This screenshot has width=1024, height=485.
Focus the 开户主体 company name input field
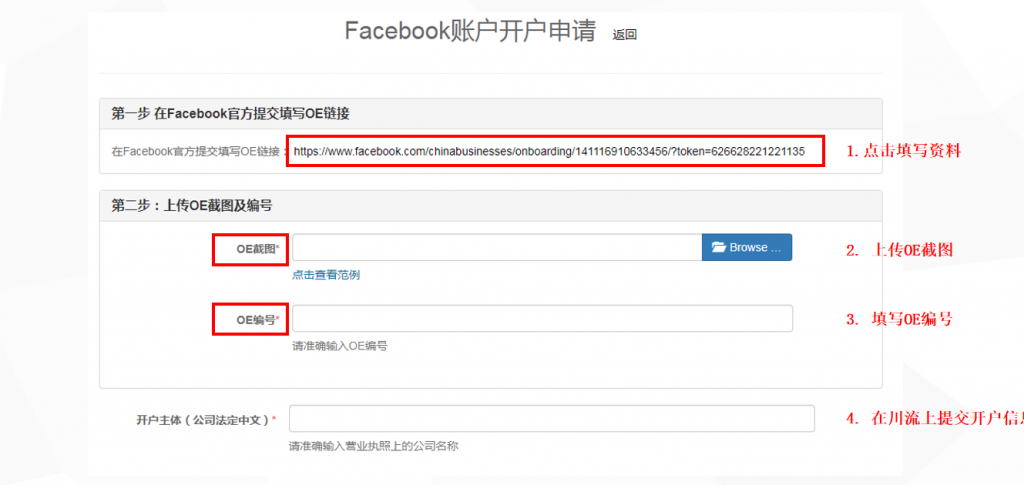(552, 418)
